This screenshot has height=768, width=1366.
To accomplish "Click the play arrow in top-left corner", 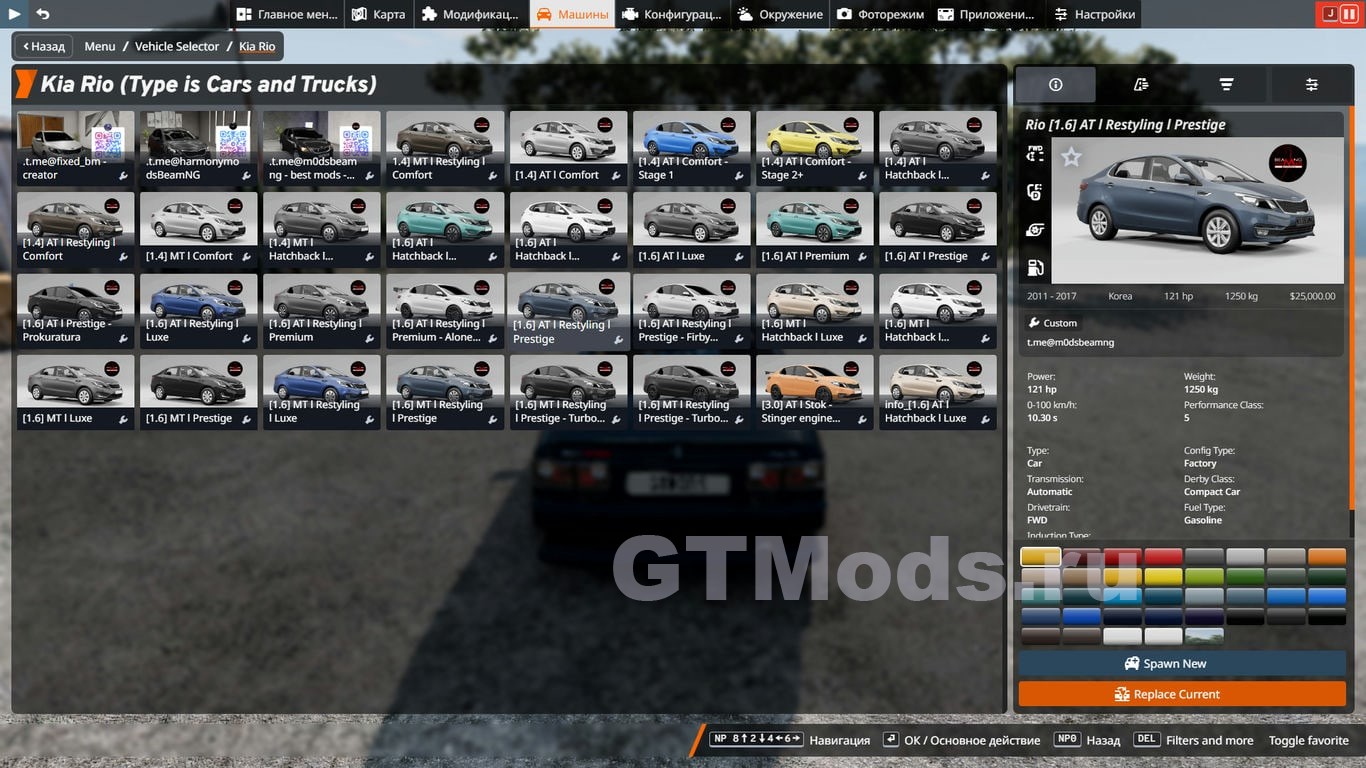I will click(14, 14).
